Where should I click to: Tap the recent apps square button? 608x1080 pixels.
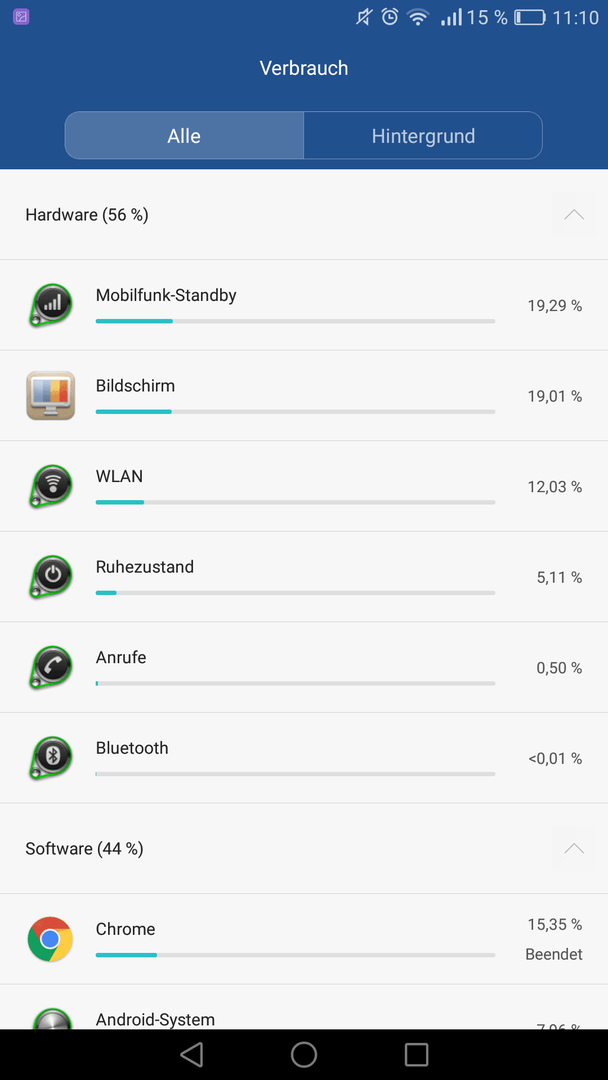pos(417,1054)
